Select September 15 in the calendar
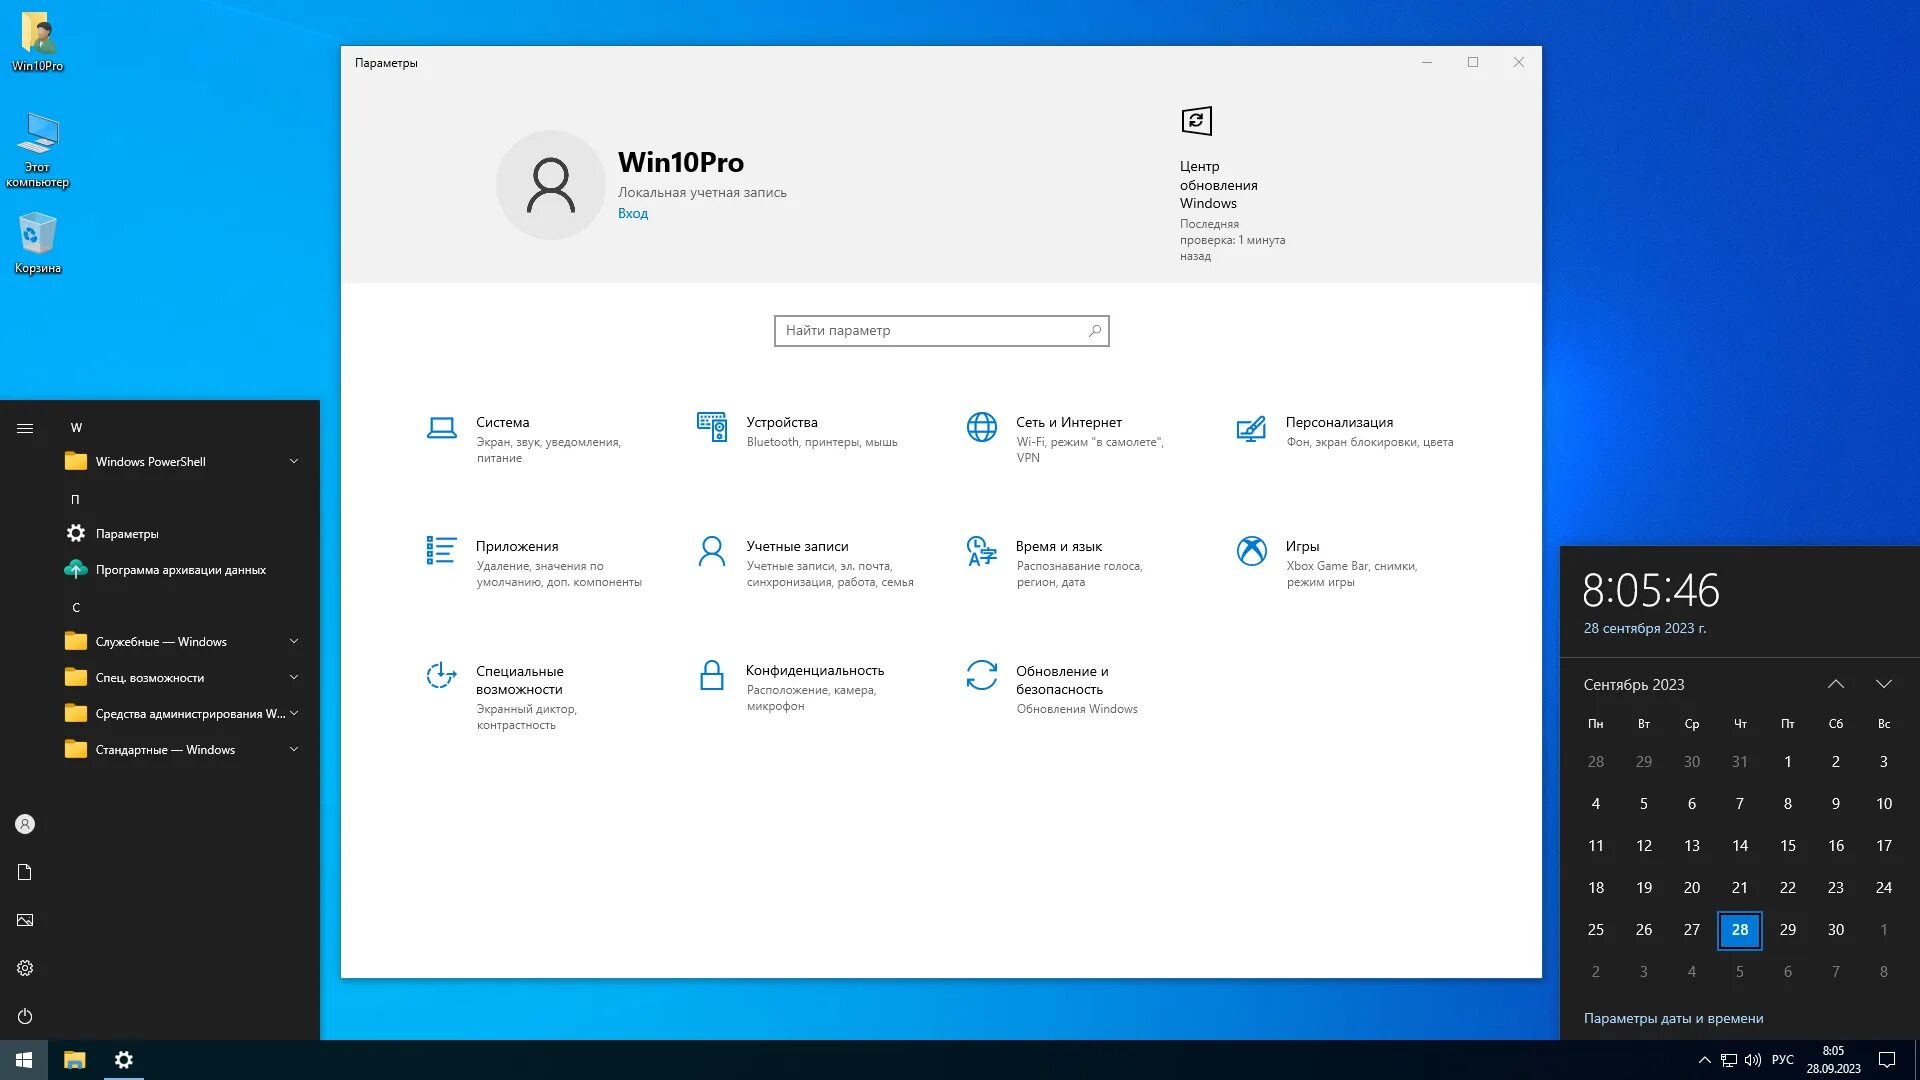1920x1080 pixels. (1787, 846)
